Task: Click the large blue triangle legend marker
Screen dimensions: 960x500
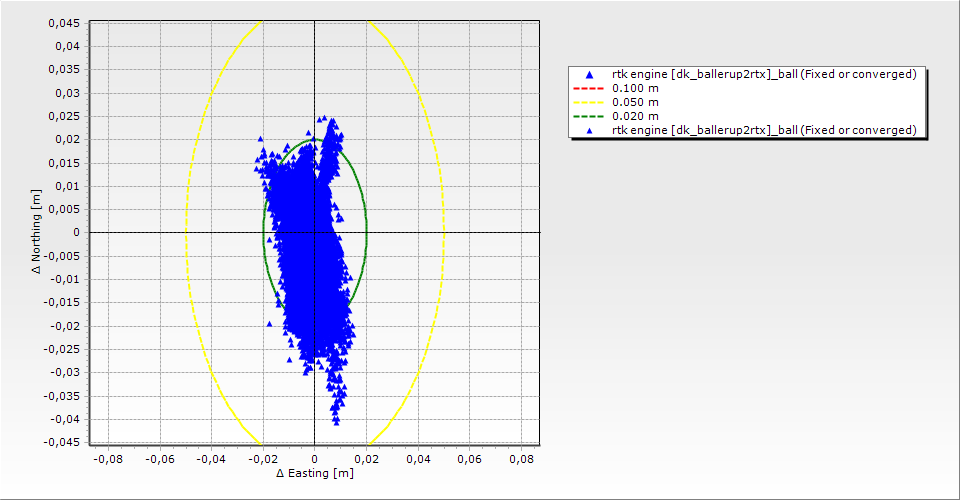Action: coord(589,75)
